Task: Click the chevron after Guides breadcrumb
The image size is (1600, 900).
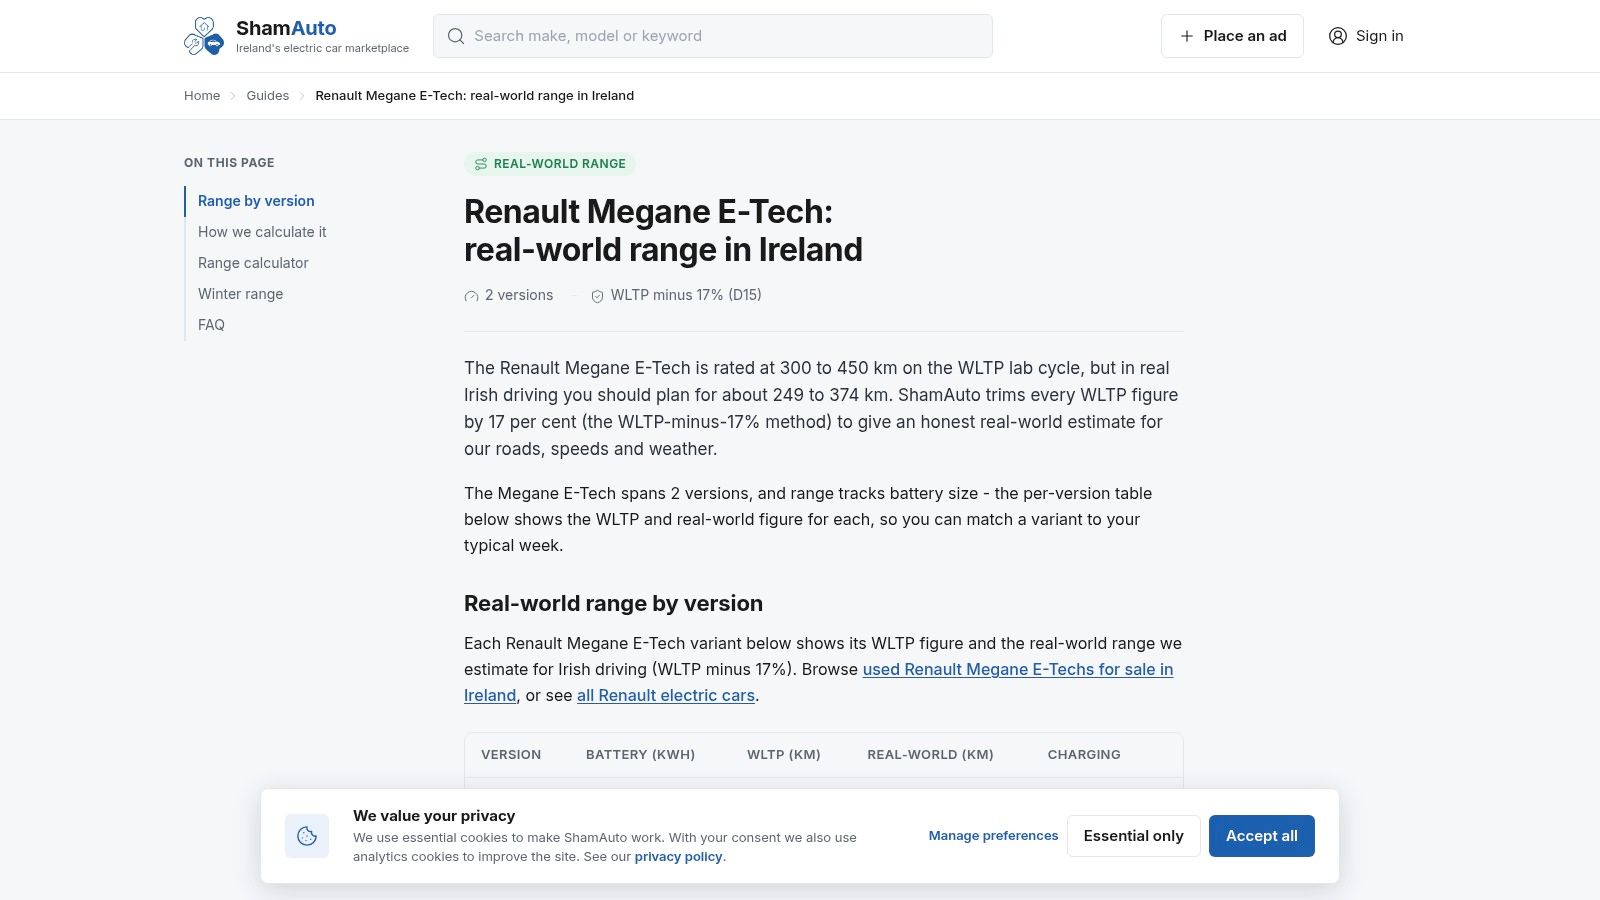Action: (302, 96)
